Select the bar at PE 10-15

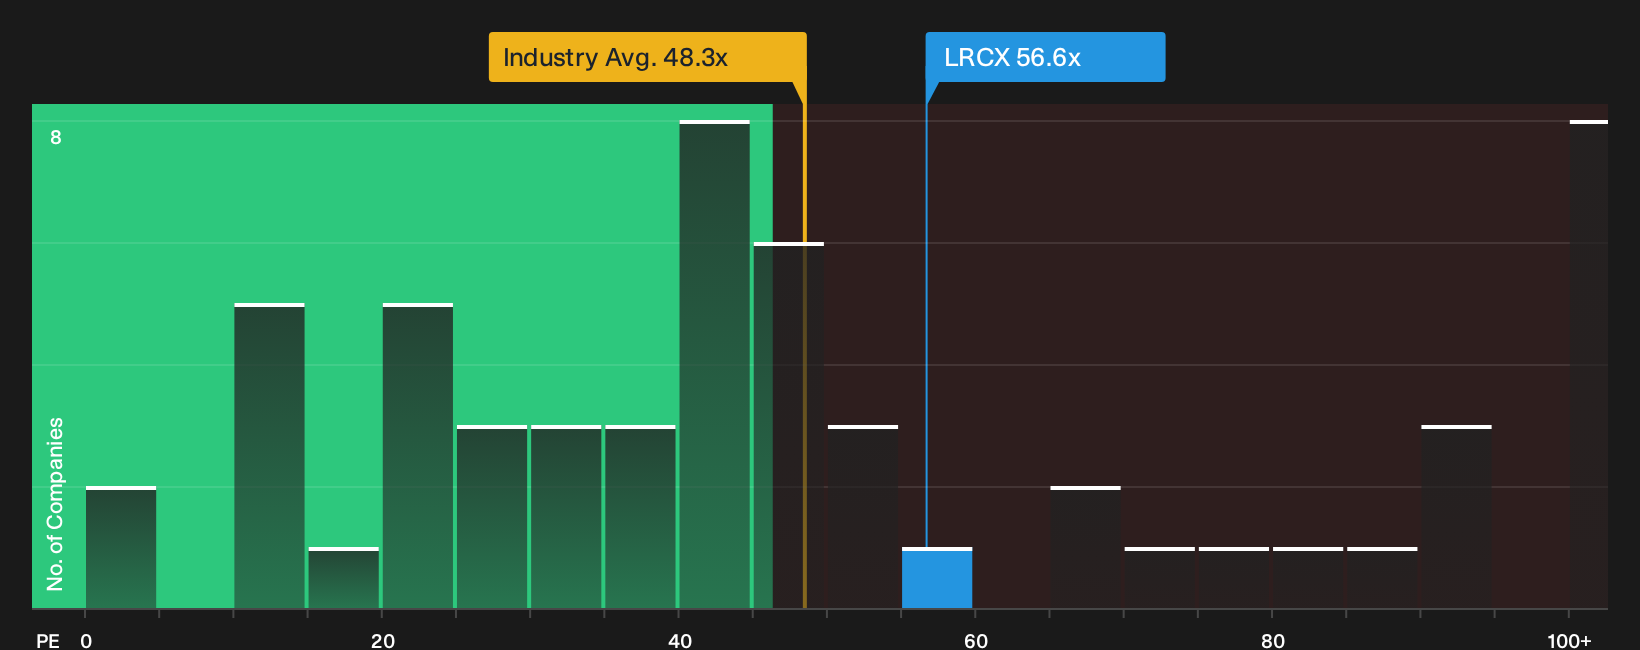[269, 456]
